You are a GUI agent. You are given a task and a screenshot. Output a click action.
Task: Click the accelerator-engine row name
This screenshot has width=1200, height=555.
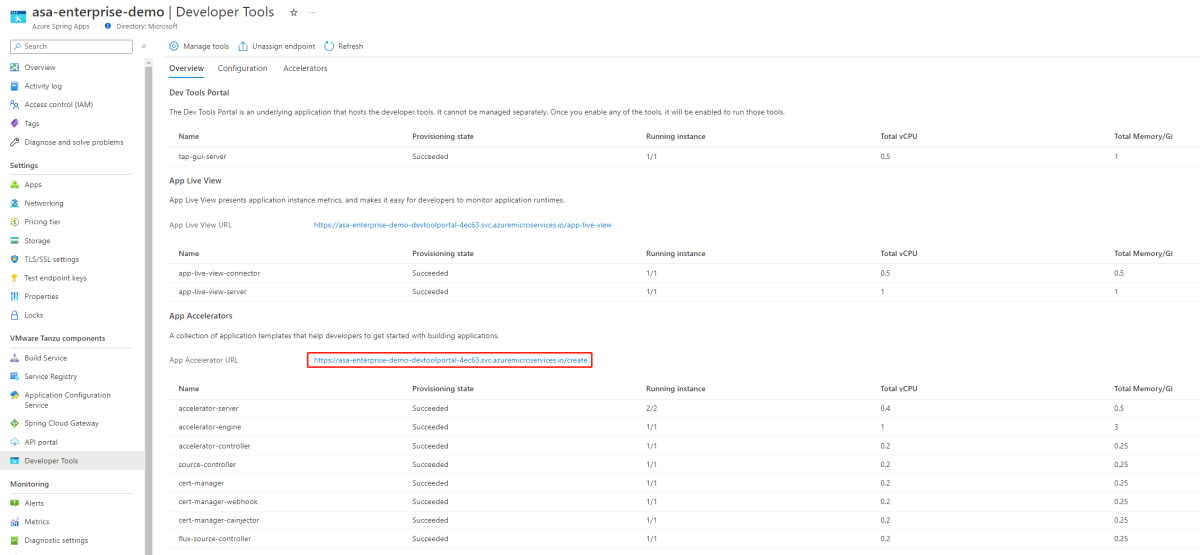209,427
